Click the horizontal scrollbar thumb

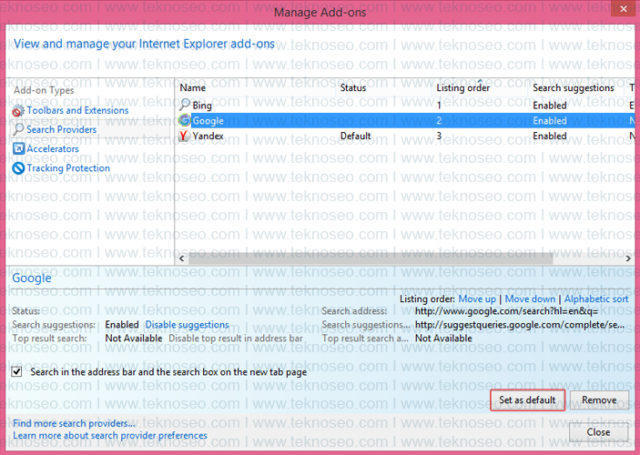pyautogui.click(x=370, y=258)
